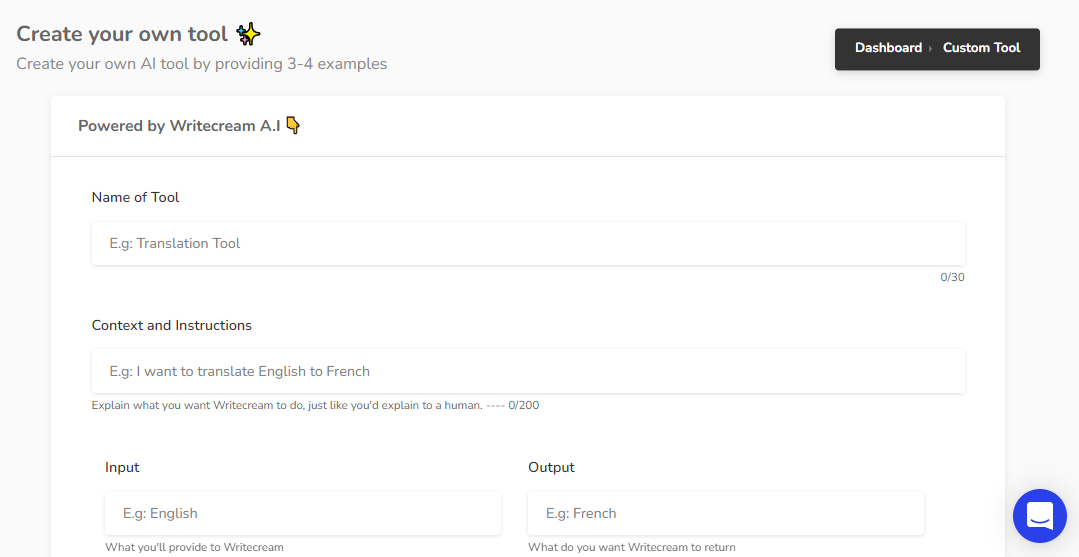Click the Output example field
This screenshot has height=557, width=1079.
[x=725, y=513]
